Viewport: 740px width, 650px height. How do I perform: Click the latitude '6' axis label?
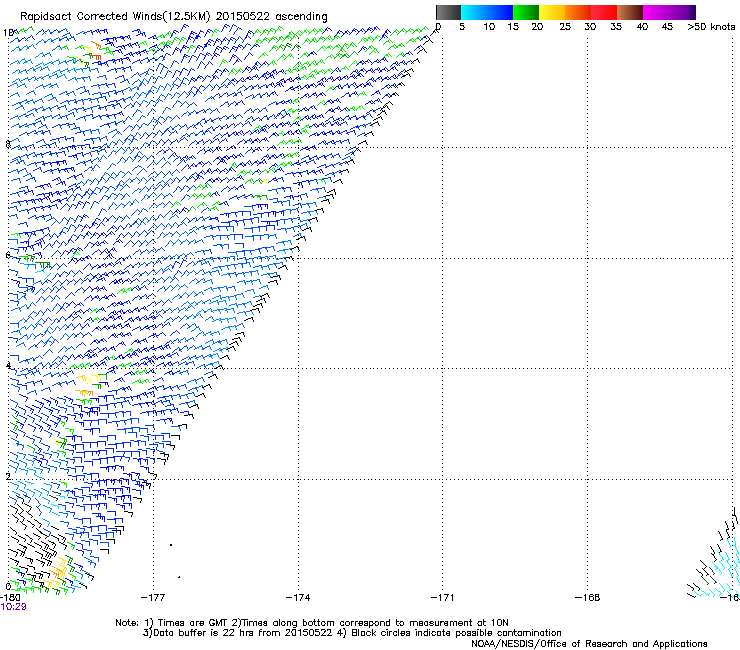pos(8,255)
